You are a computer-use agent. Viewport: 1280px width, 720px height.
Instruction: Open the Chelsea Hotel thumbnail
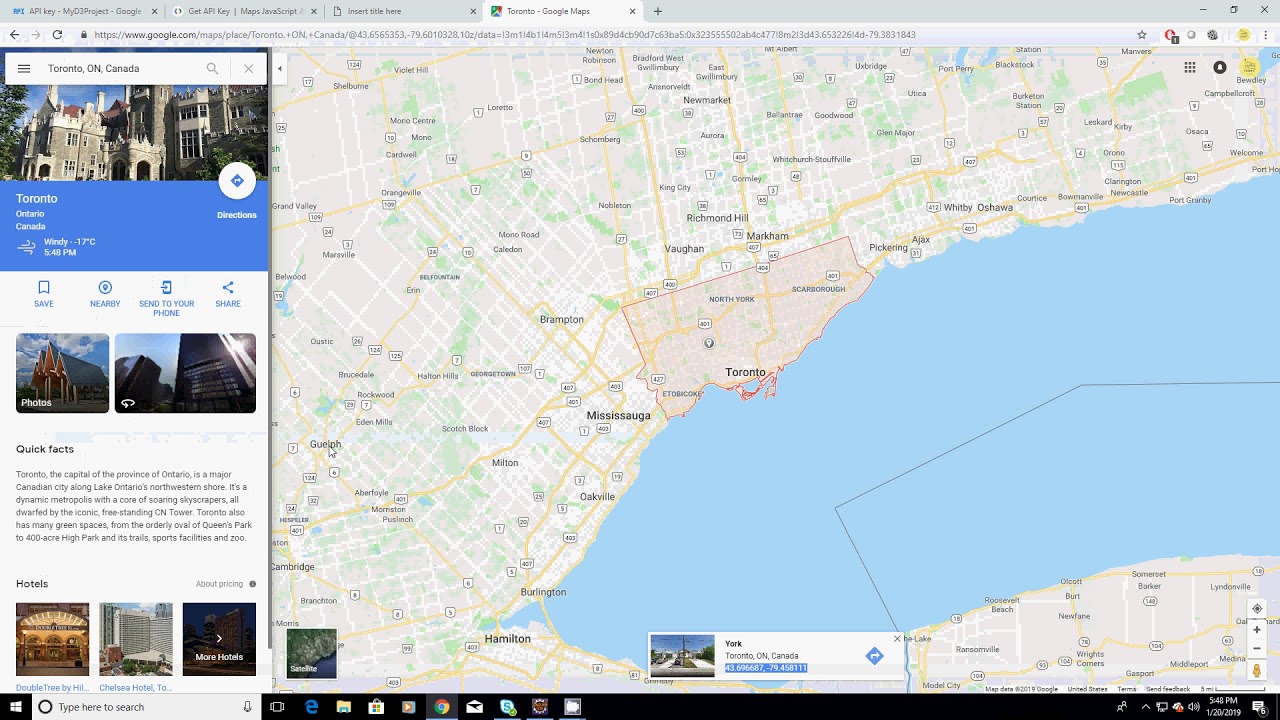[136, 639]
